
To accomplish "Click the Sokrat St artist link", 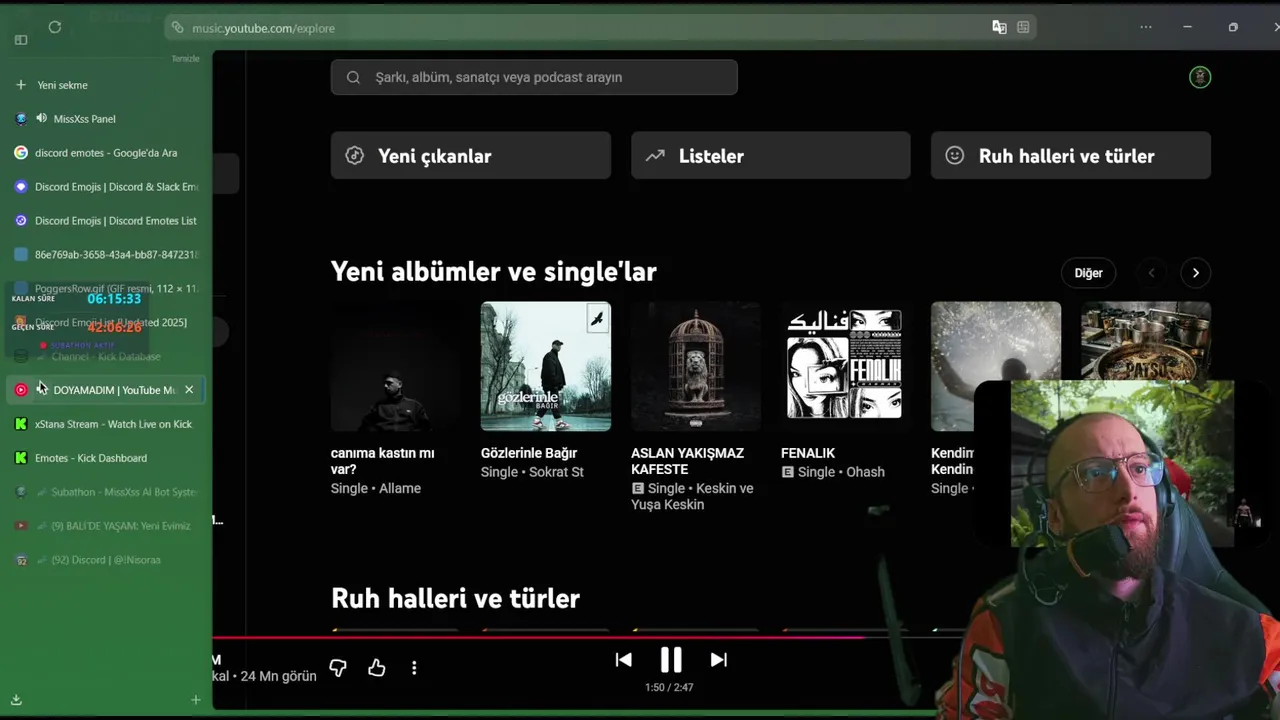I will tap(557, 472).
